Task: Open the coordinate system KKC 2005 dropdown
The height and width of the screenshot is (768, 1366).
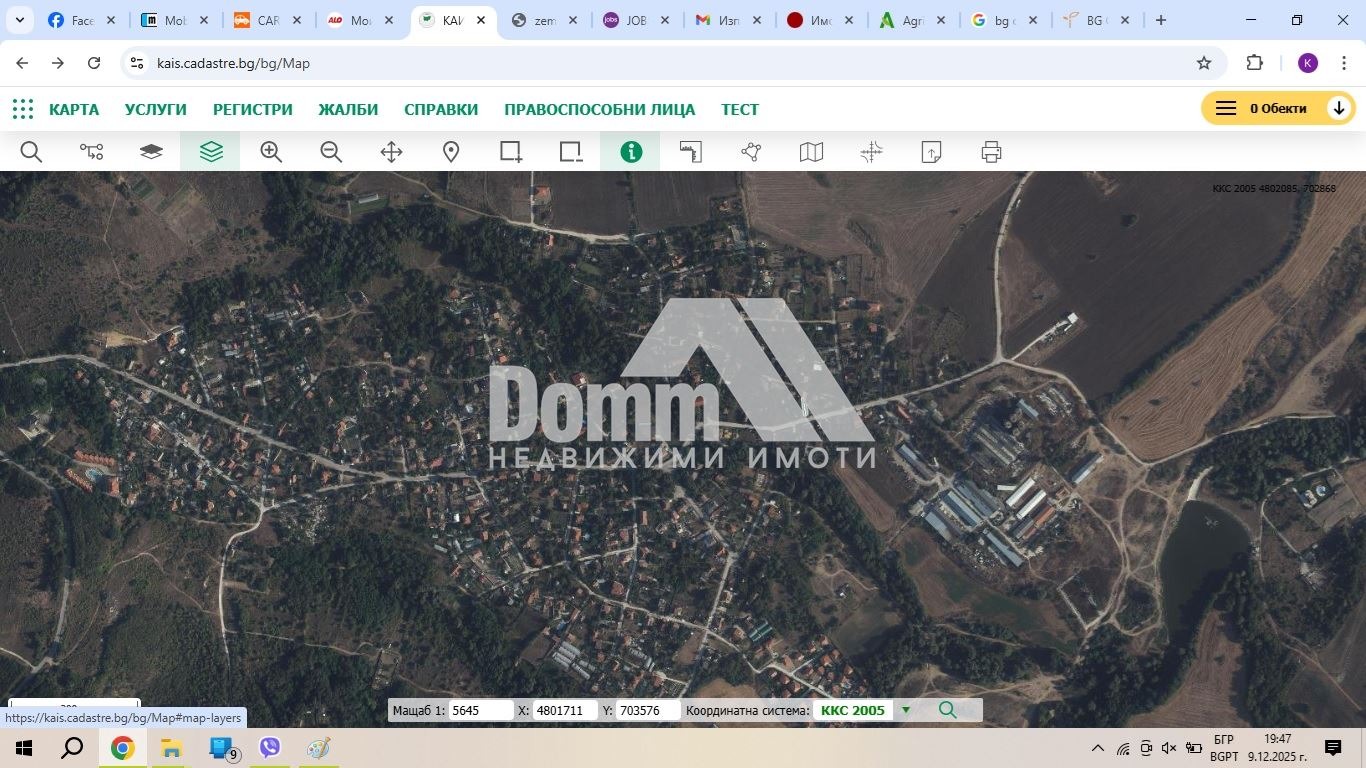Action: click(905, 710)
